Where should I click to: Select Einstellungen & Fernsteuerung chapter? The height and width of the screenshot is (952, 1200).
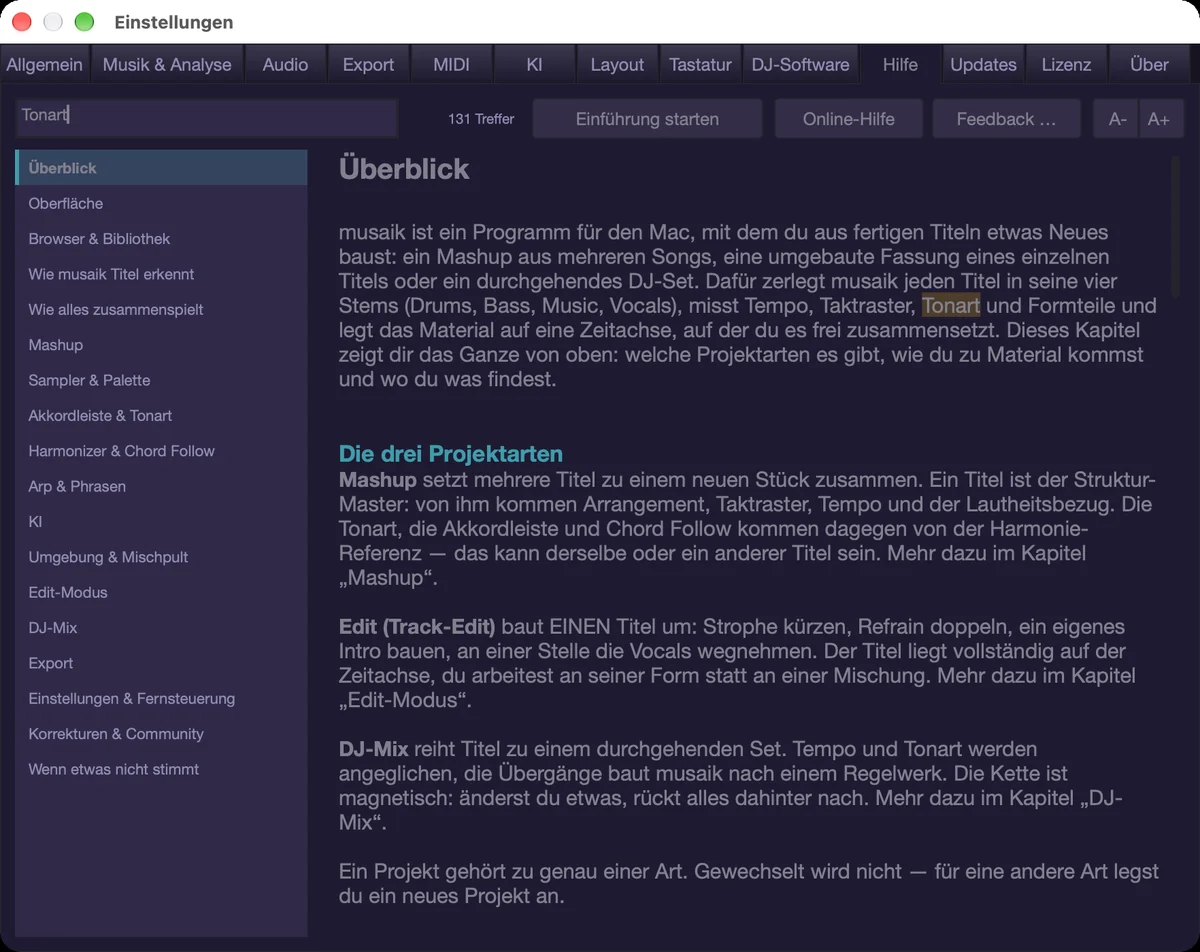[x=162, y=698]
